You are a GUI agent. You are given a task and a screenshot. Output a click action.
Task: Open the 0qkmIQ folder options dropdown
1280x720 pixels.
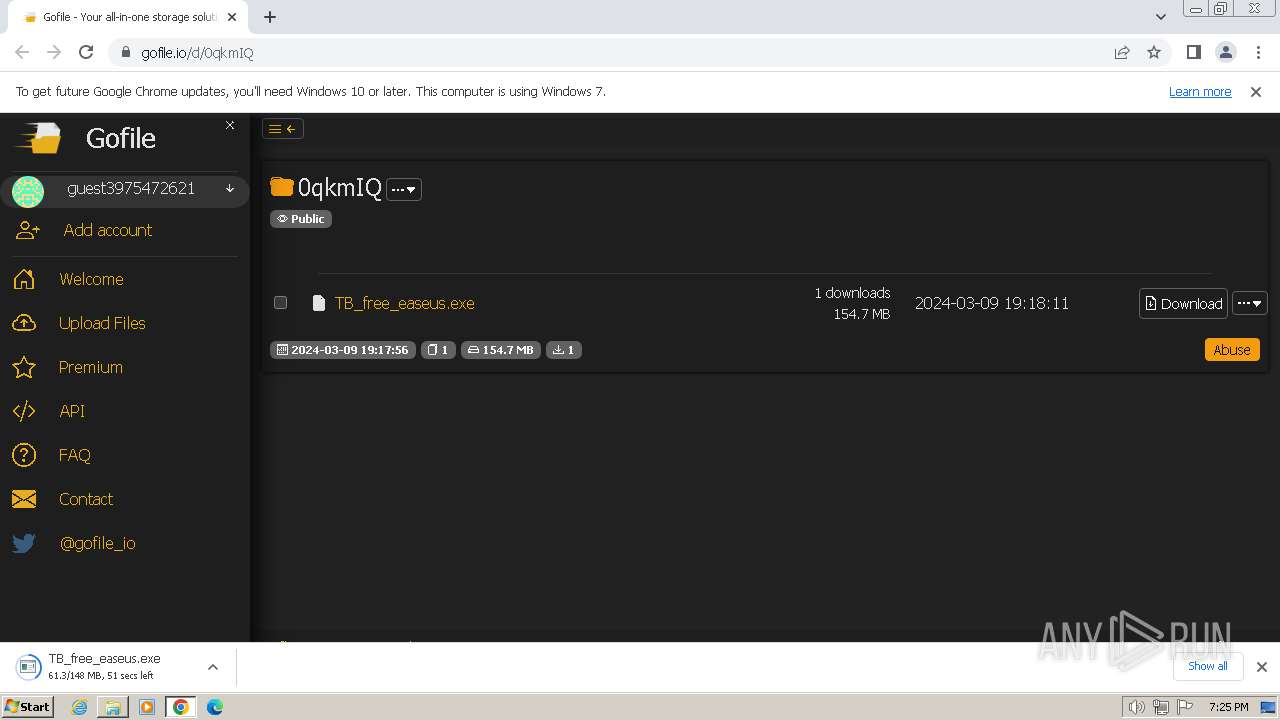(404, 189)
